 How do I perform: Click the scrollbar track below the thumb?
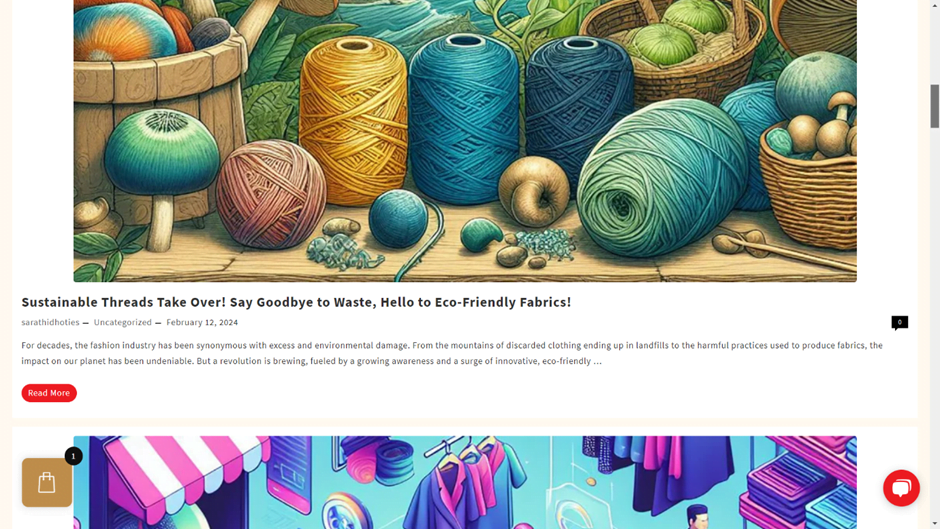point(934,324)
